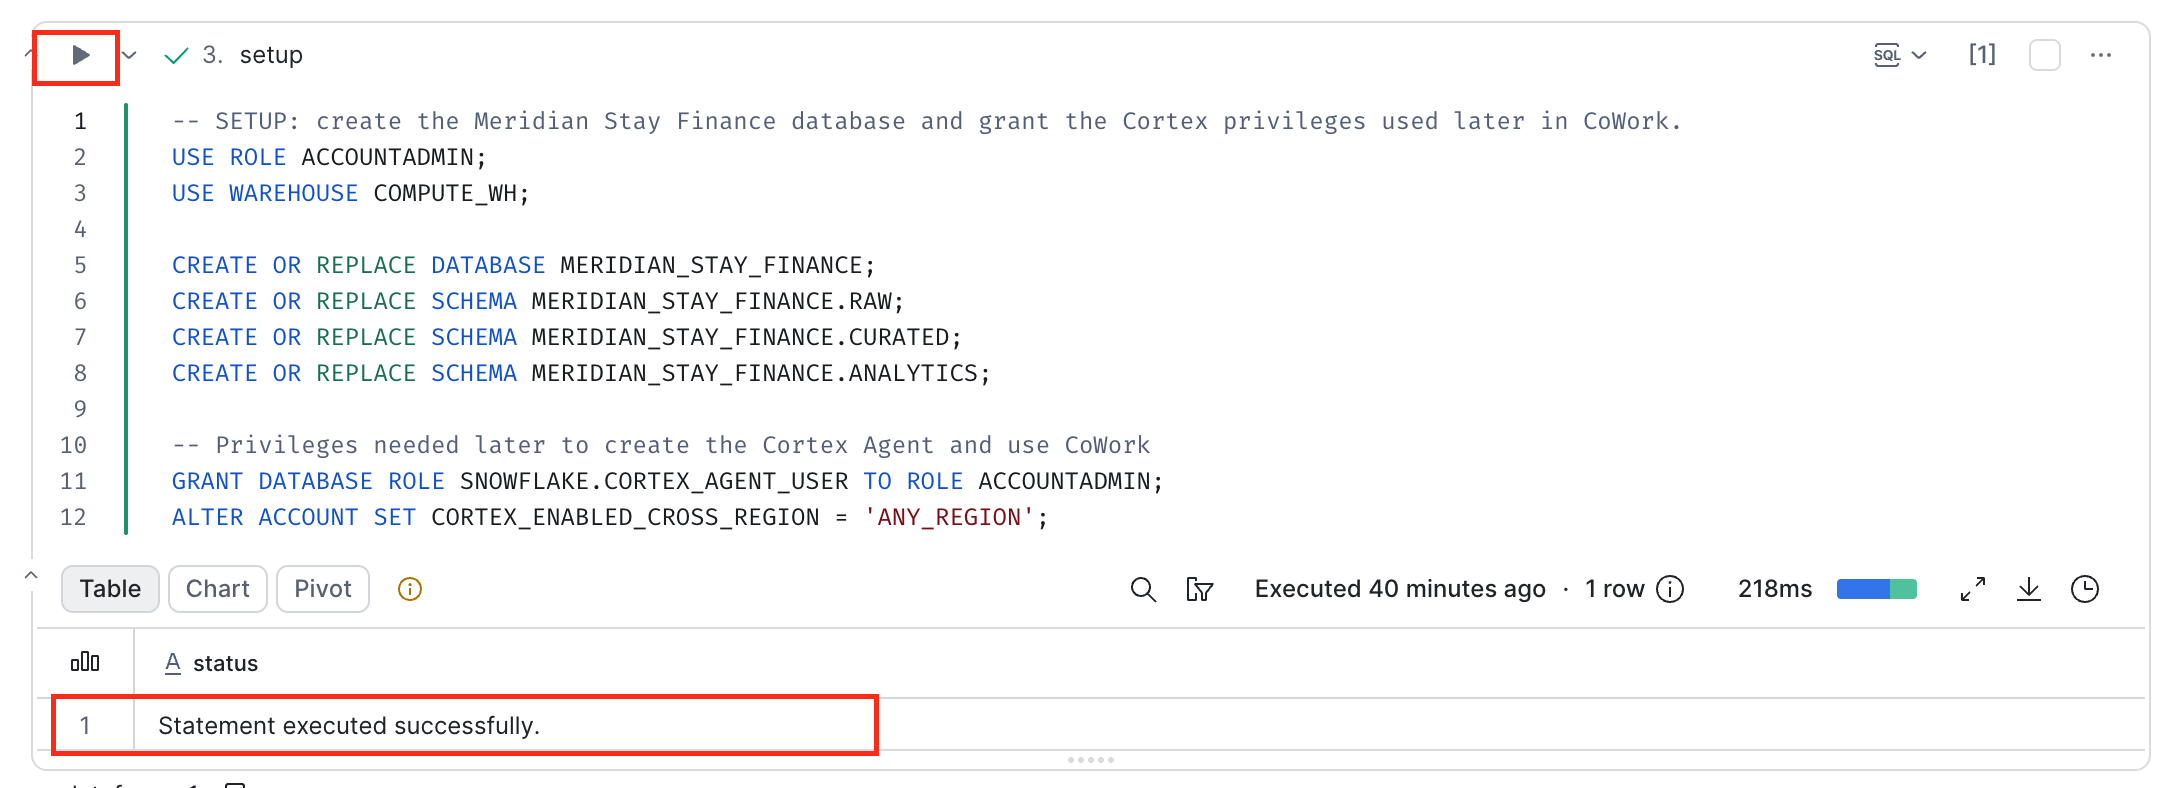Click the 'ANY_REGION' string literal
Viewport: 2170px width, 788px height.
point(949,517)
